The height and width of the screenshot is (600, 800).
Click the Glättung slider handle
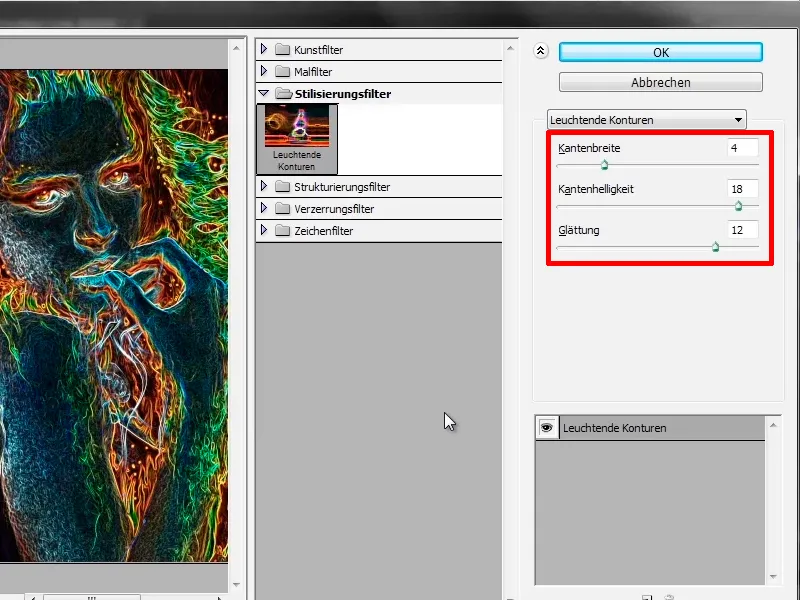pos(715,247)
